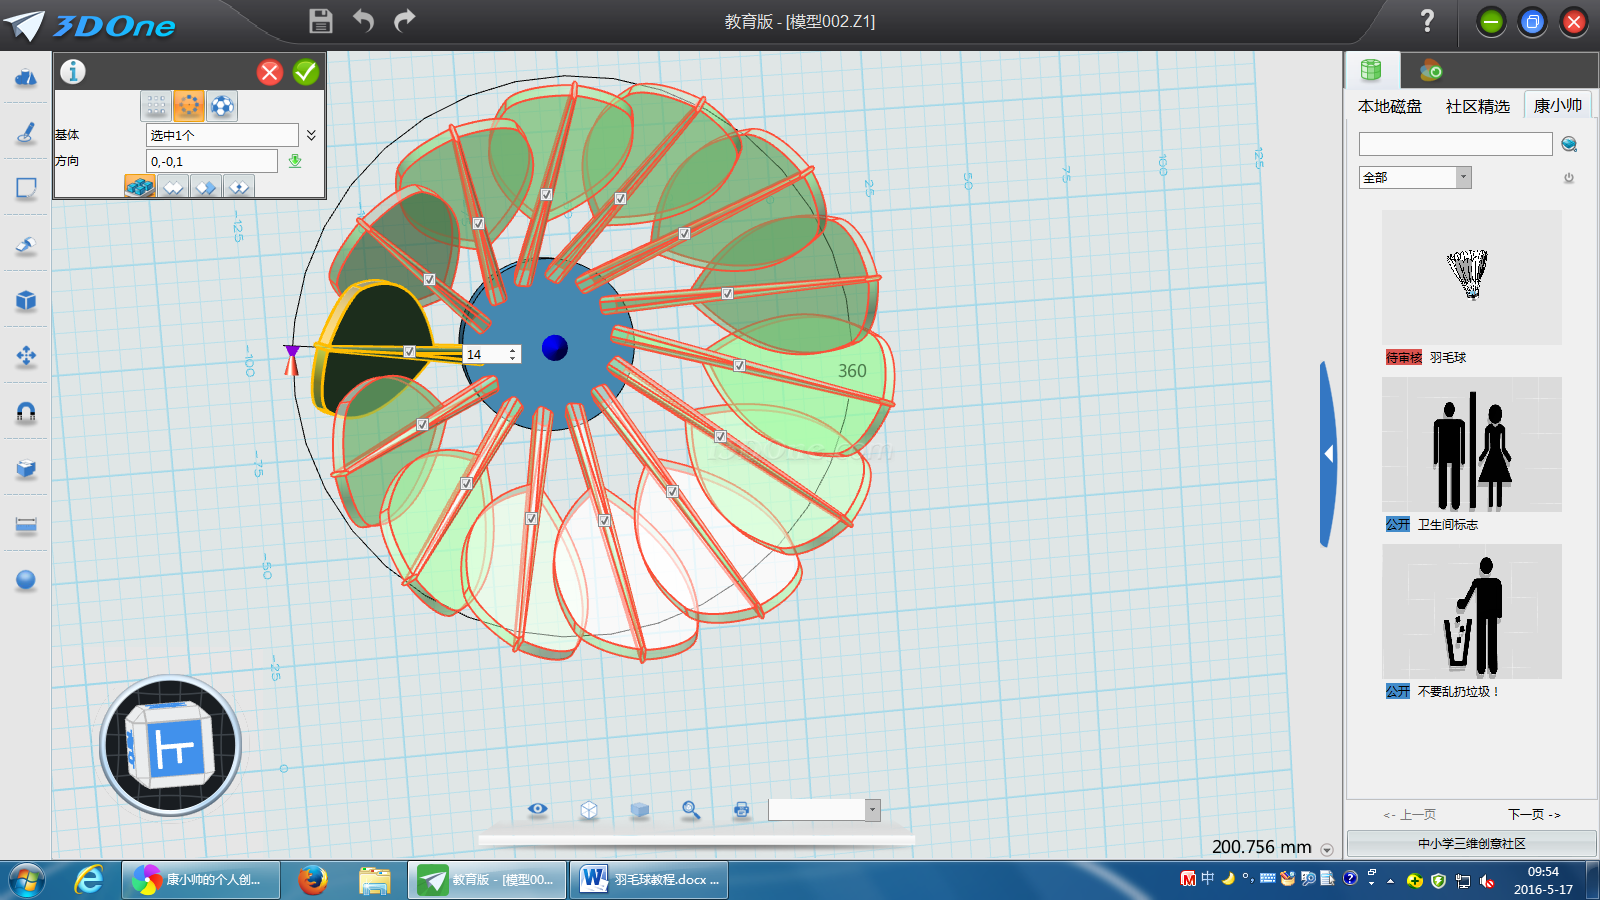Click the 3D print icon in bottom toolbar
Image resolution: width=1600 pixels, height=900 pixels.
(x=741, y=810)
